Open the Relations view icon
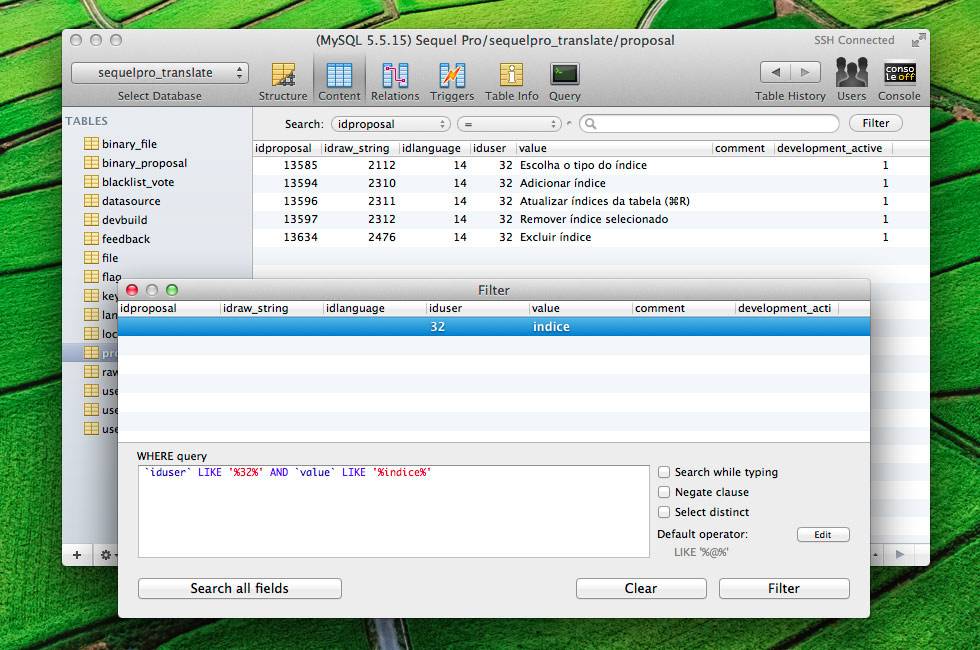 pos(395,75)
